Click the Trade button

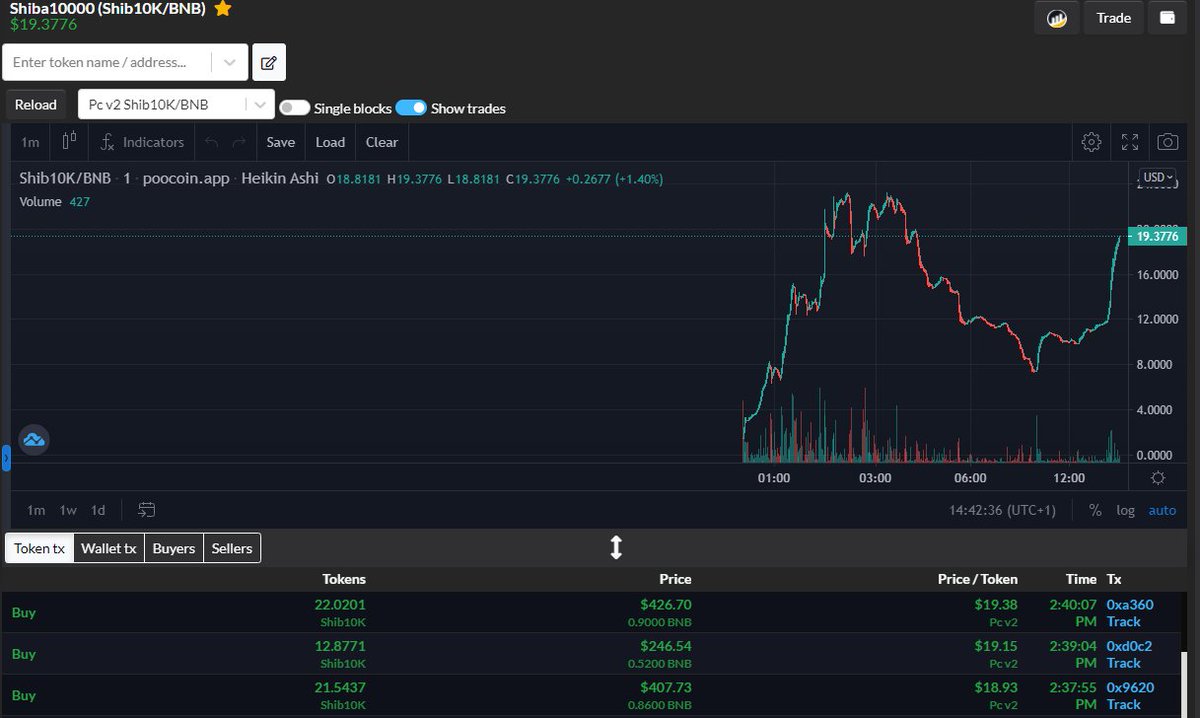click(1113, 17)
